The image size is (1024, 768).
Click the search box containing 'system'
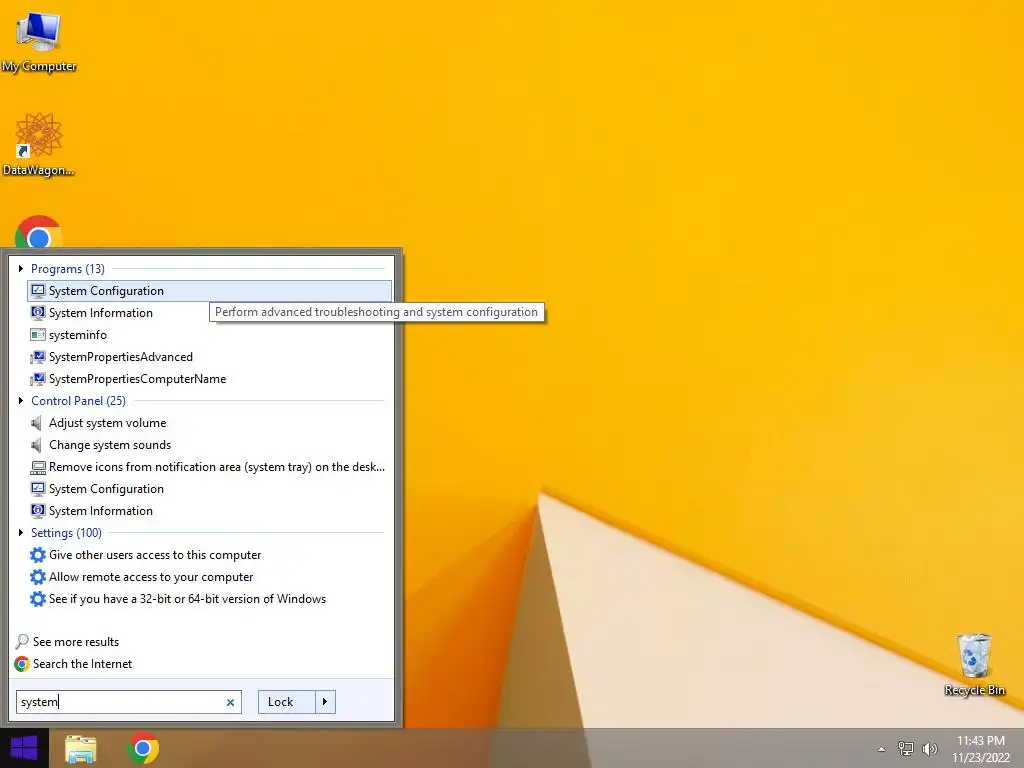129,702
